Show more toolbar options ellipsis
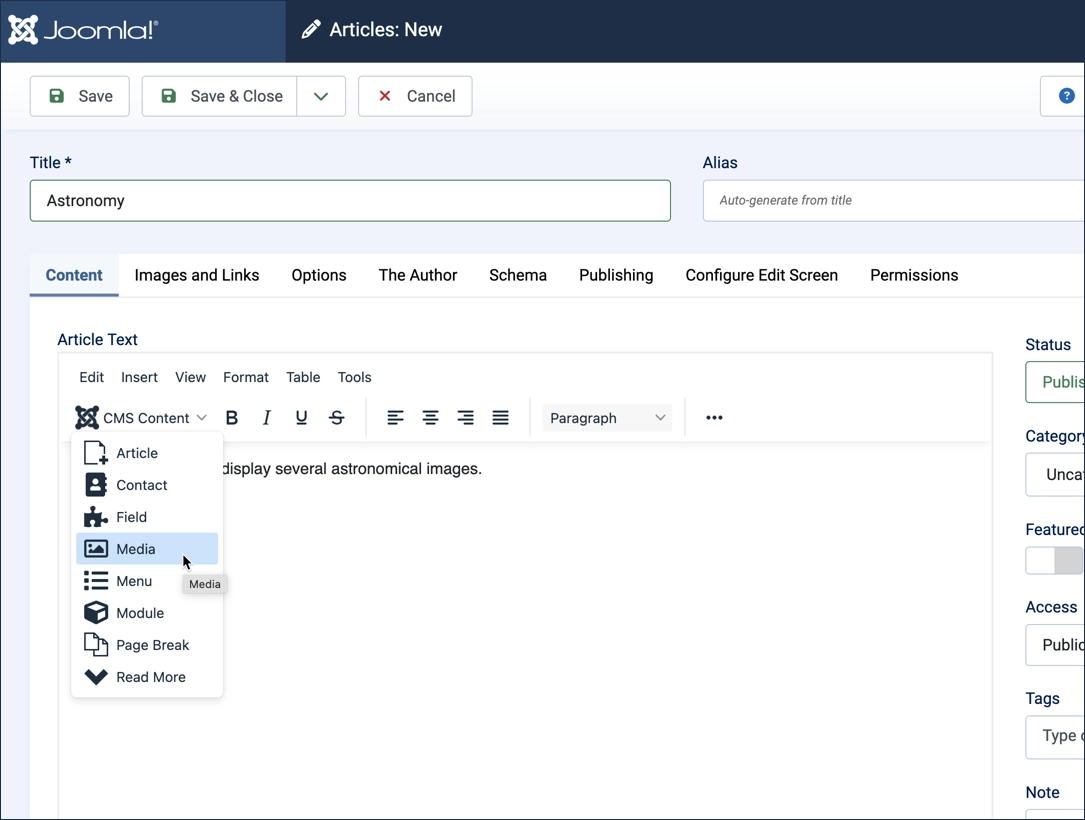Viewport: 1085px width, 820px height. 714,418
